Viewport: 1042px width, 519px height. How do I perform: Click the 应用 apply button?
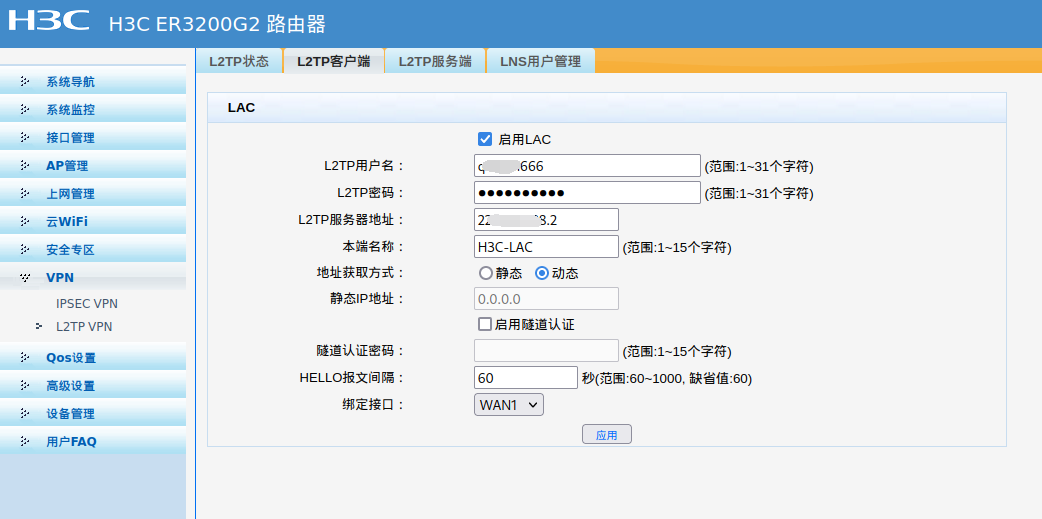[607, 435]
